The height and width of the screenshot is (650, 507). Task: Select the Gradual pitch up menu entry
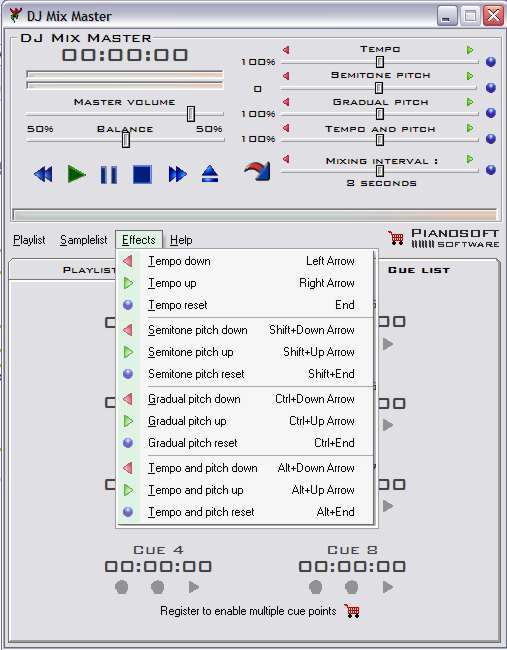click(247, 421)
